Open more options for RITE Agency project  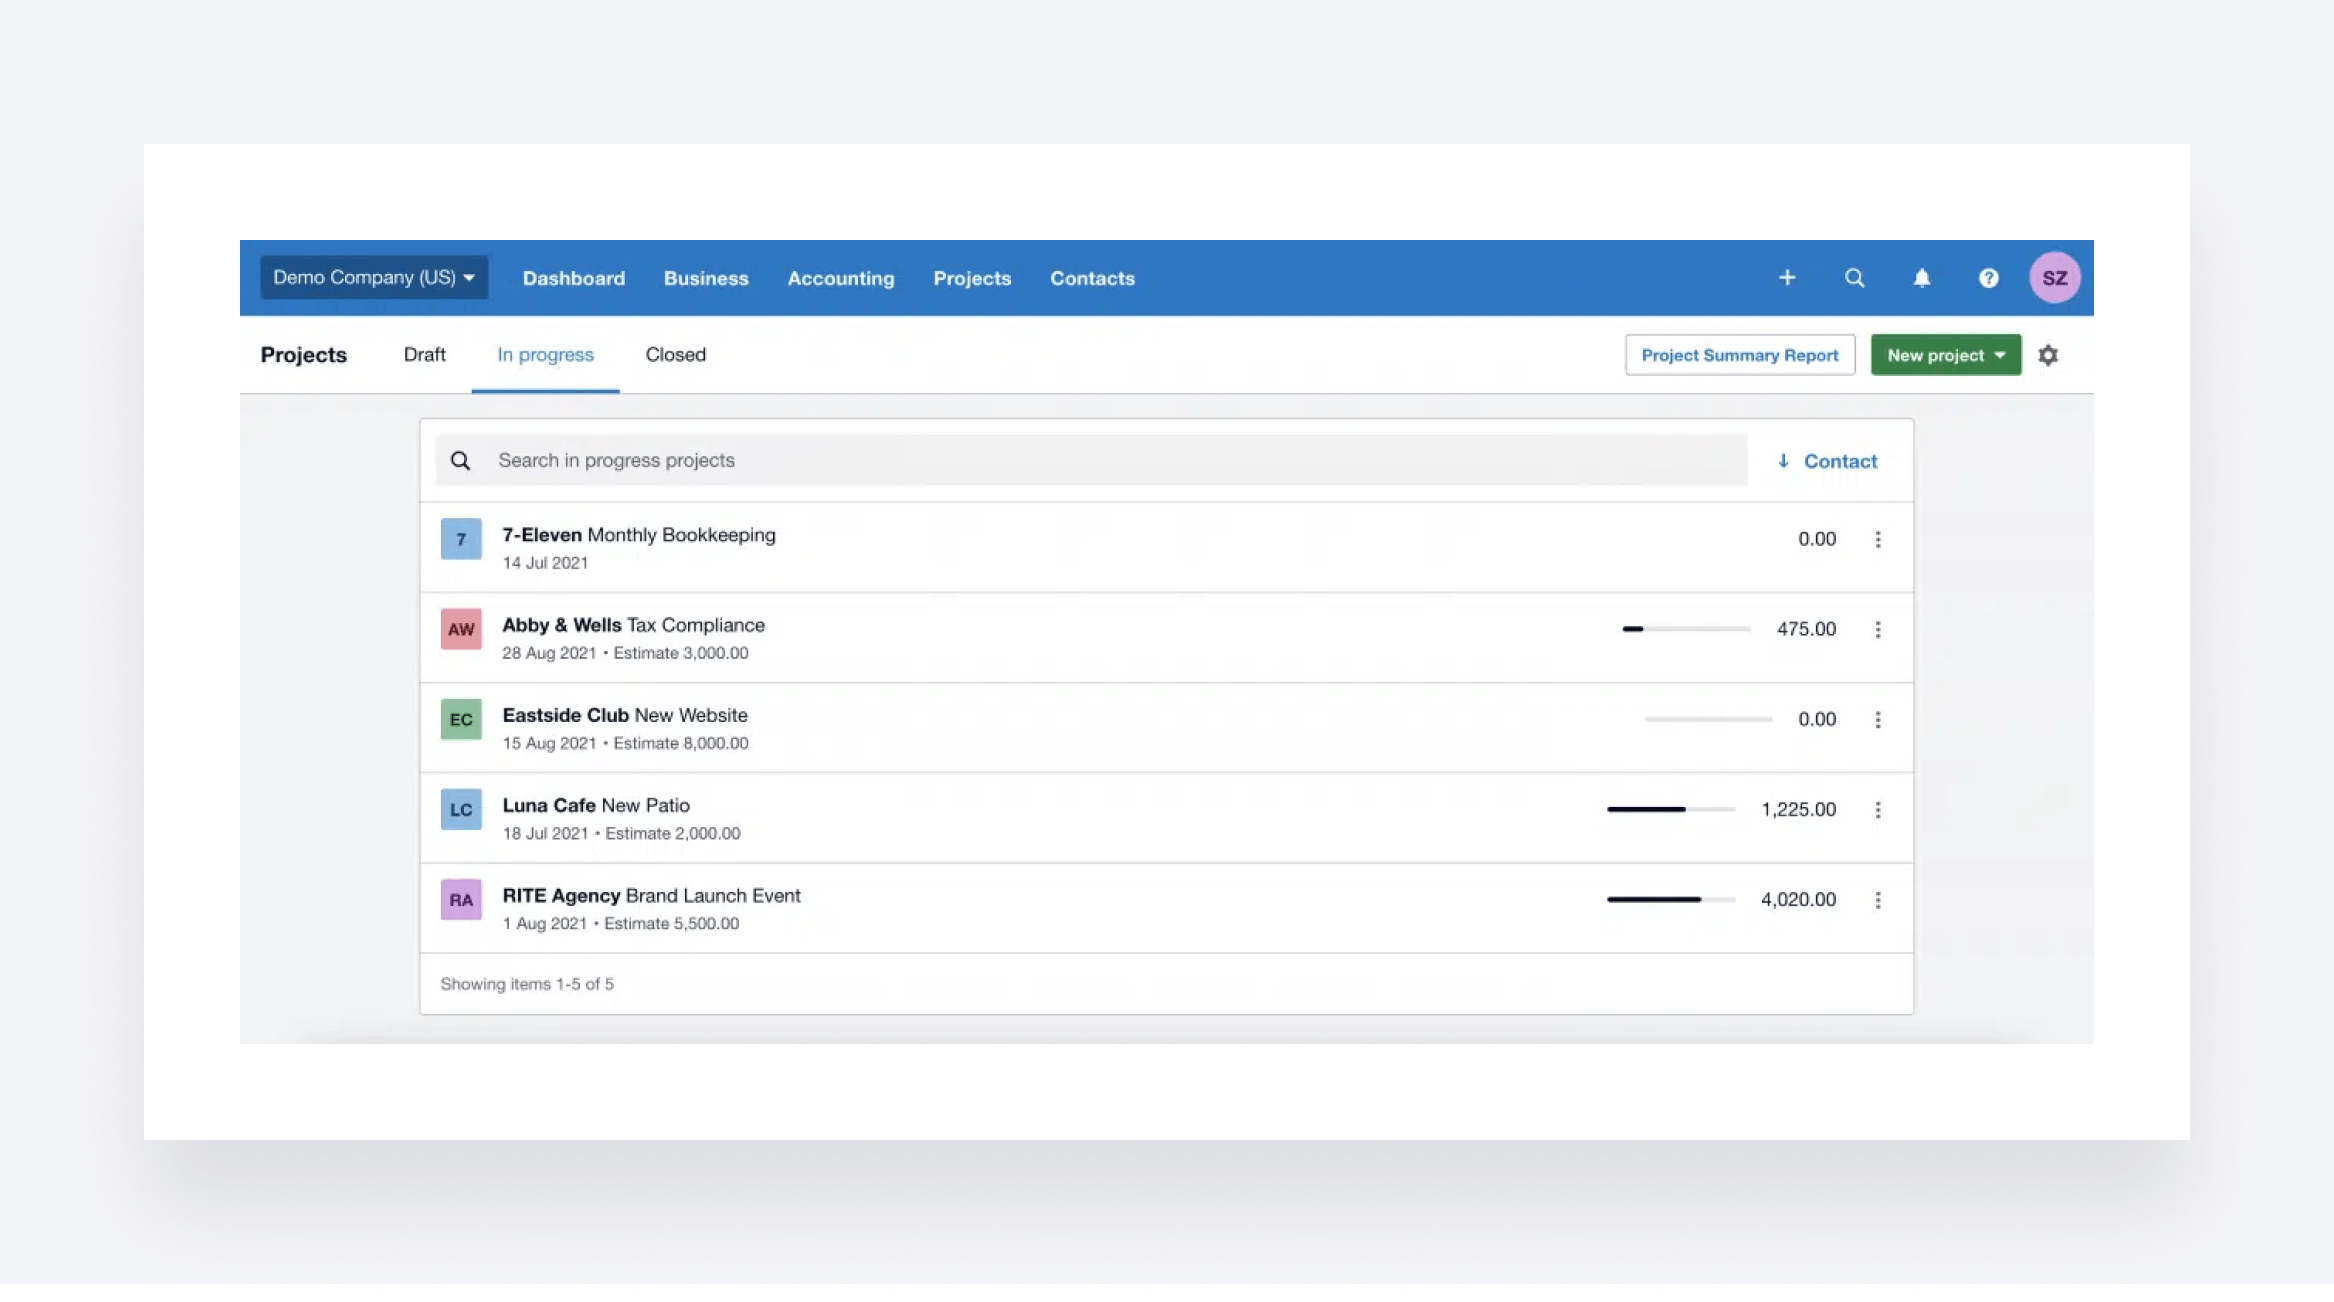coord(1877,900)
